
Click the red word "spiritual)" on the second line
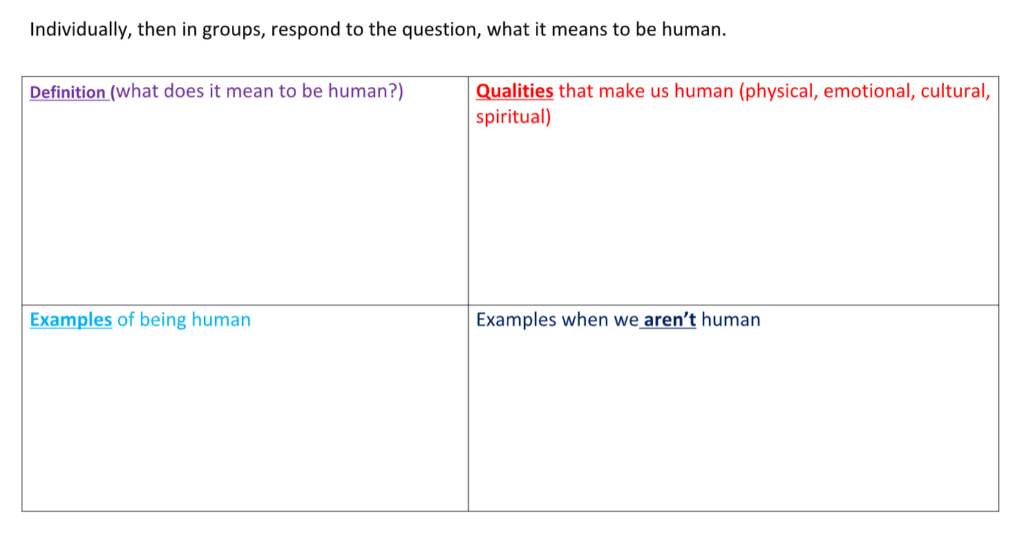[x=513, y=118]
